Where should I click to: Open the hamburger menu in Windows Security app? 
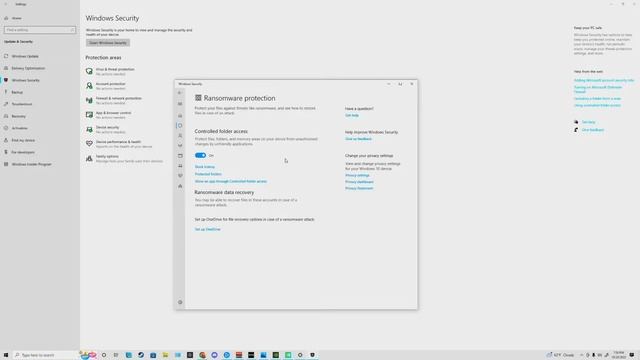click(180, 104)
